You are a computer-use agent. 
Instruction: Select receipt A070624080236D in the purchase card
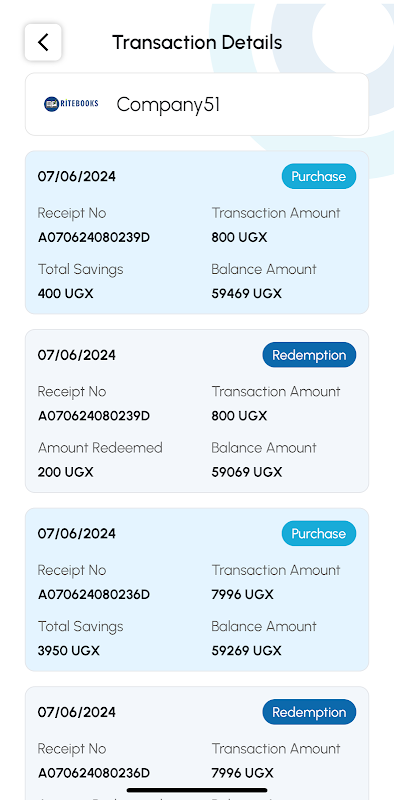pyautogui.click(x=94, y=595)
